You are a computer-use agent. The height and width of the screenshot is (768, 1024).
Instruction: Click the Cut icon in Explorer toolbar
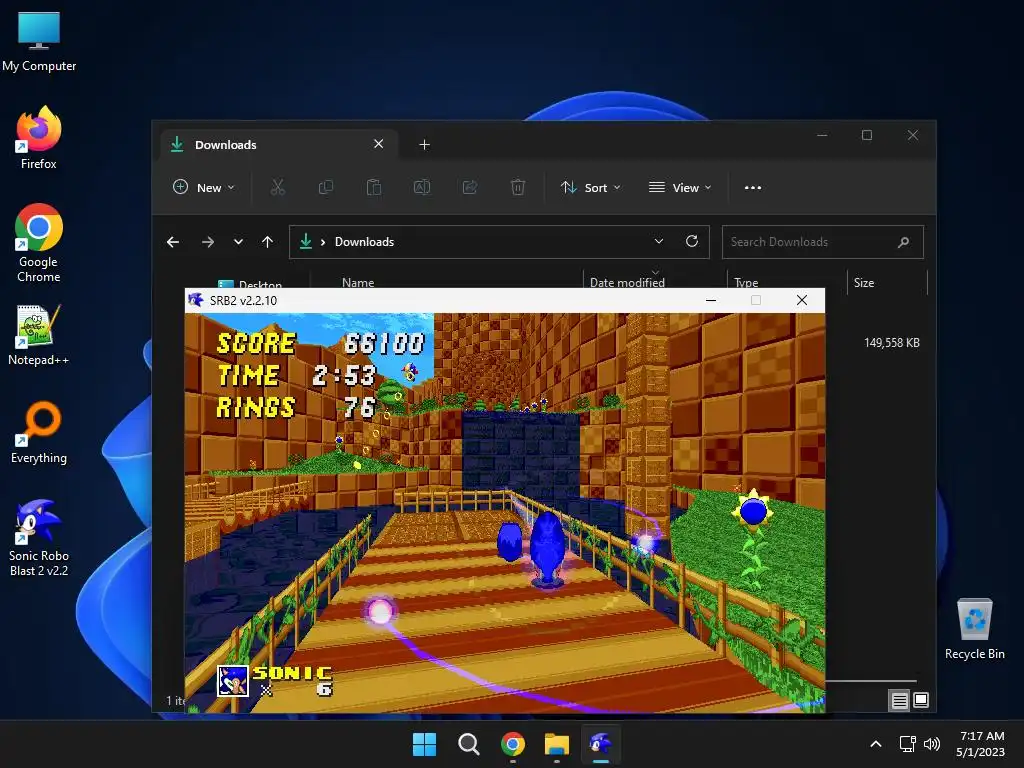pos(278,187)
